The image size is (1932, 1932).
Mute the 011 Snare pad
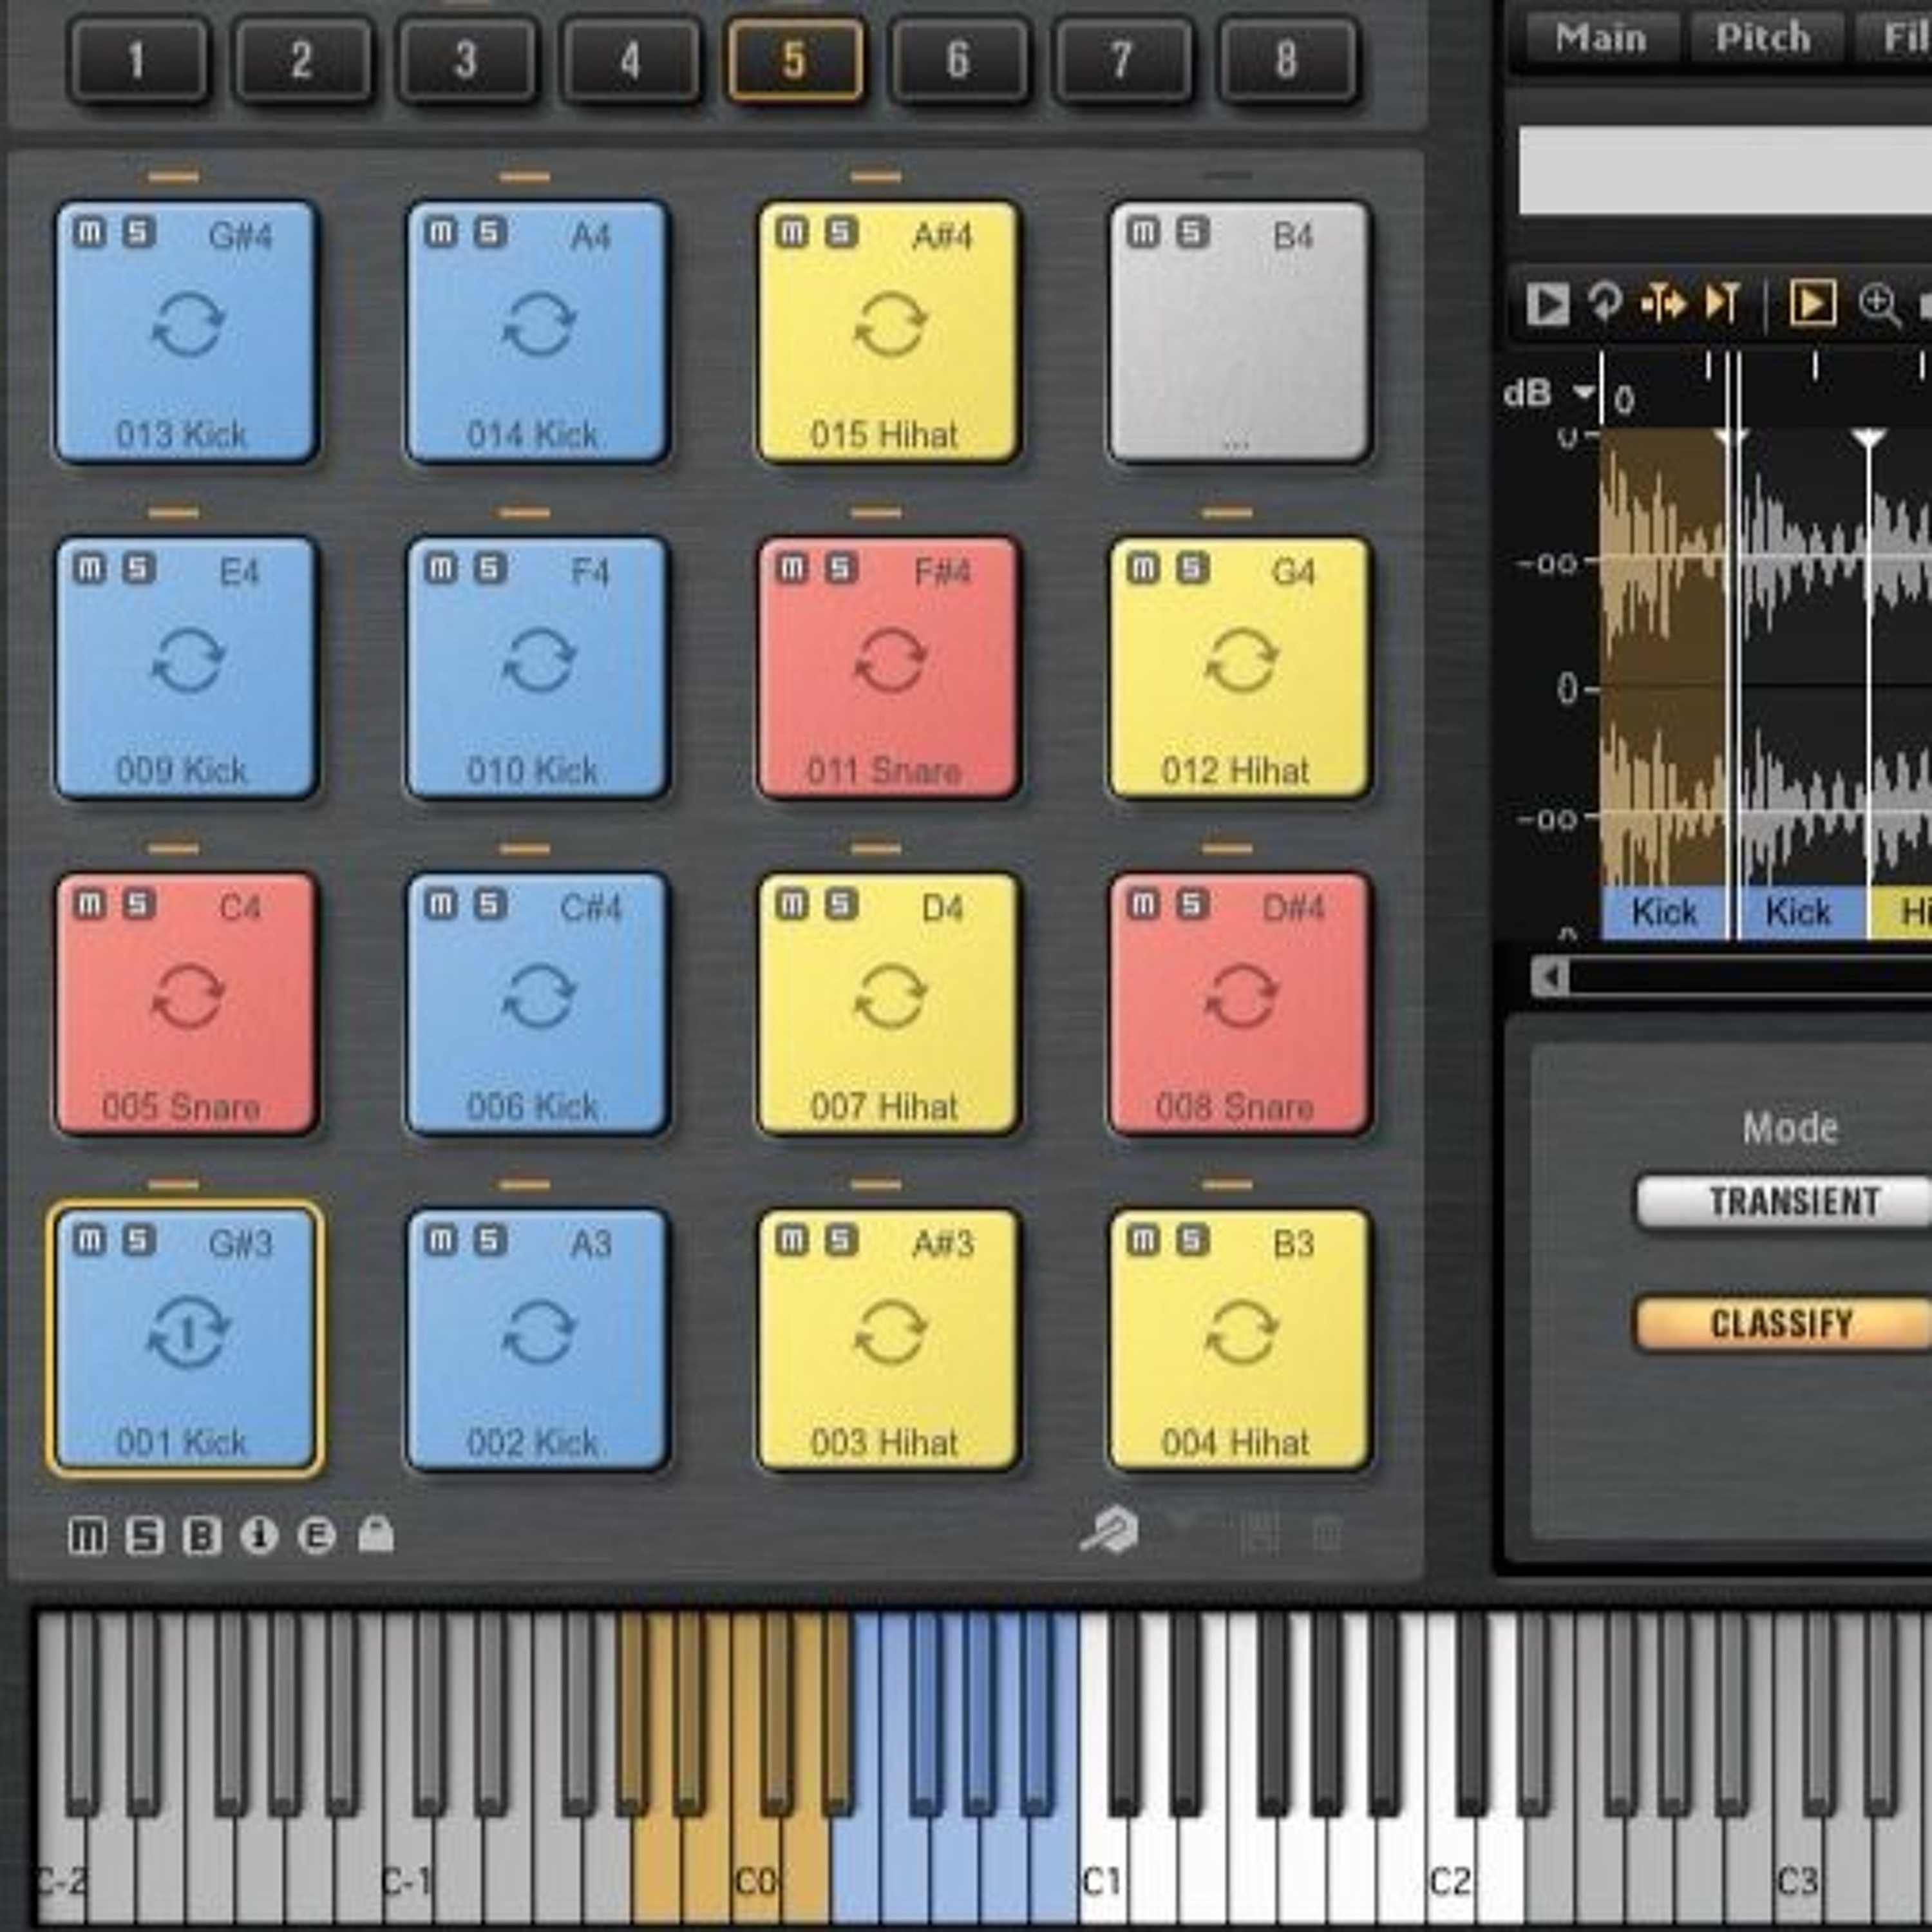tap(792, 568)
